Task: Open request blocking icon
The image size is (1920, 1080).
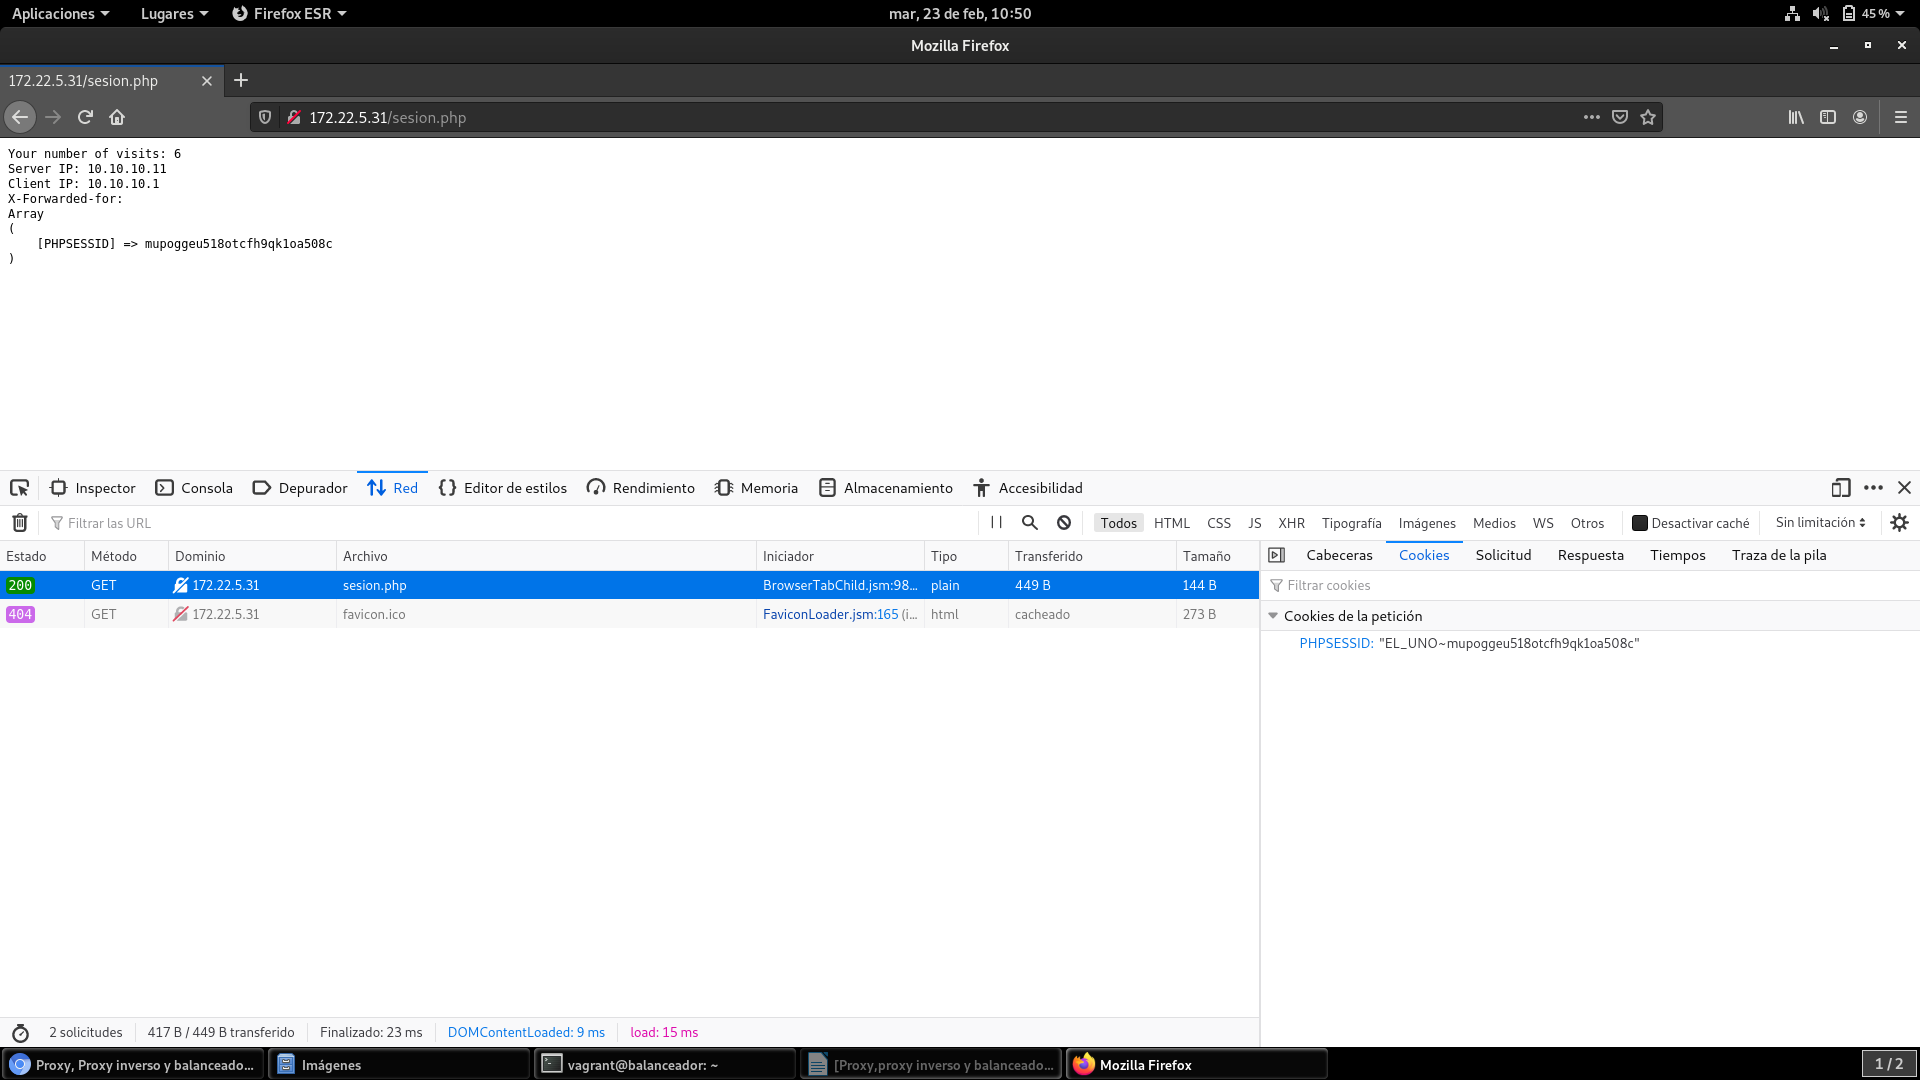Action: pyautogui.click(x=1064, y=523)
